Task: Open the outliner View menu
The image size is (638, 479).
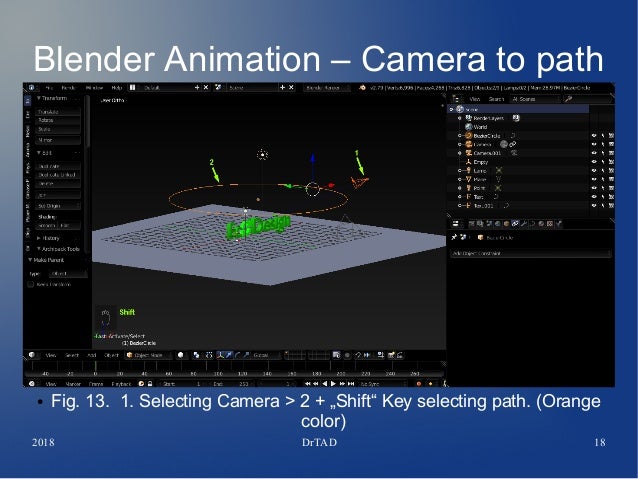Action: point(474,99)
